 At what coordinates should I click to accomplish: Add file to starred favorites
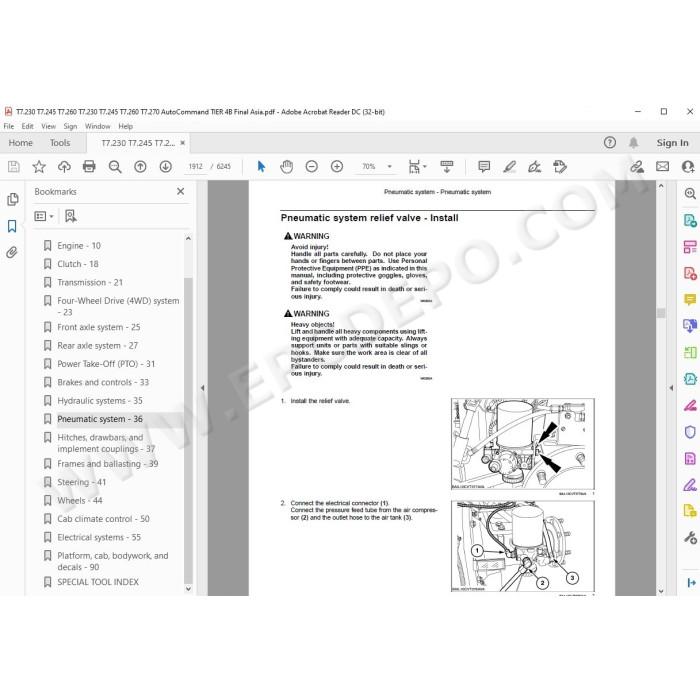click(x=39, y=167)
